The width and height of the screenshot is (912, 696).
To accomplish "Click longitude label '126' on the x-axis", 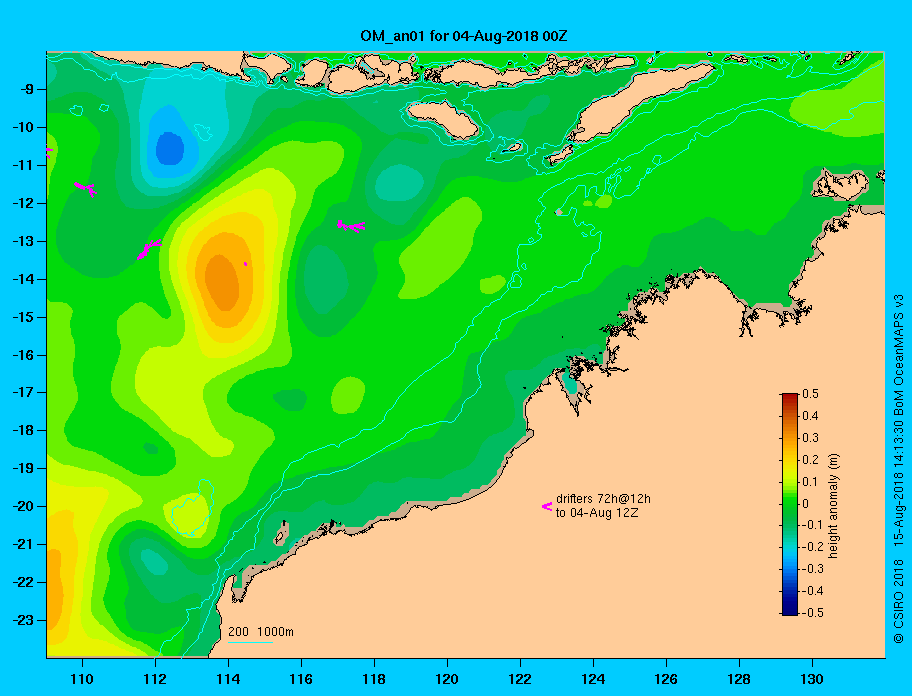I will coord(666,679).
